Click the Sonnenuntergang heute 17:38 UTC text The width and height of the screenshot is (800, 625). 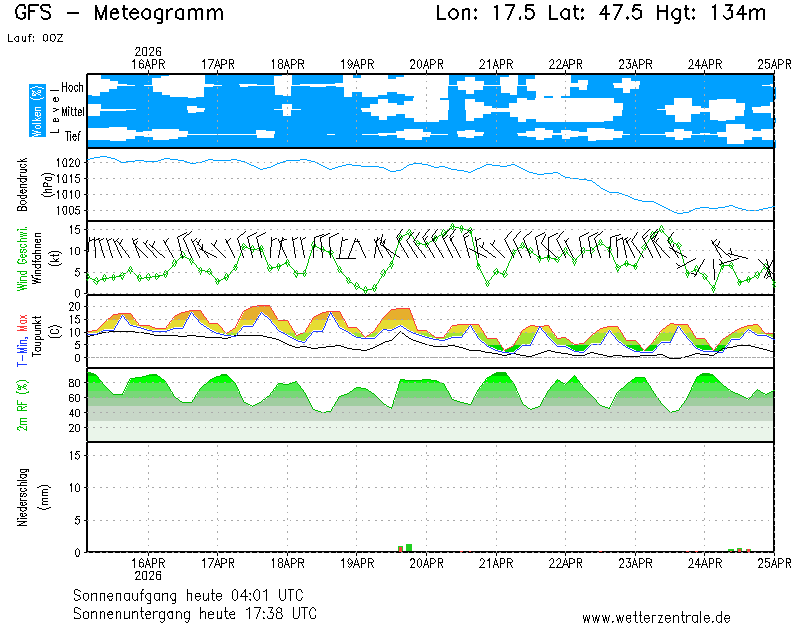pyautogui.click(x=195, y=612)
